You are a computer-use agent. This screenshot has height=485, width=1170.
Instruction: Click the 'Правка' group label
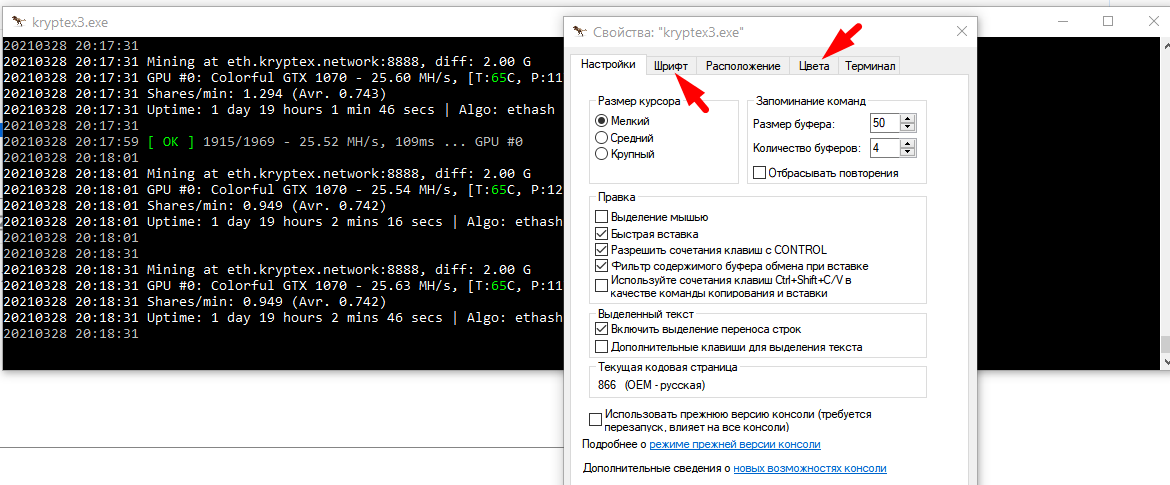tap(616, 198)
